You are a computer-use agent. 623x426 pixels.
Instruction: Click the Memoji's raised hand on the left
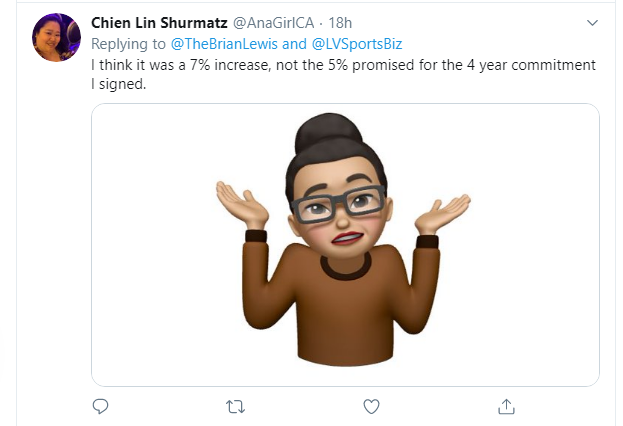click(239, 204)
